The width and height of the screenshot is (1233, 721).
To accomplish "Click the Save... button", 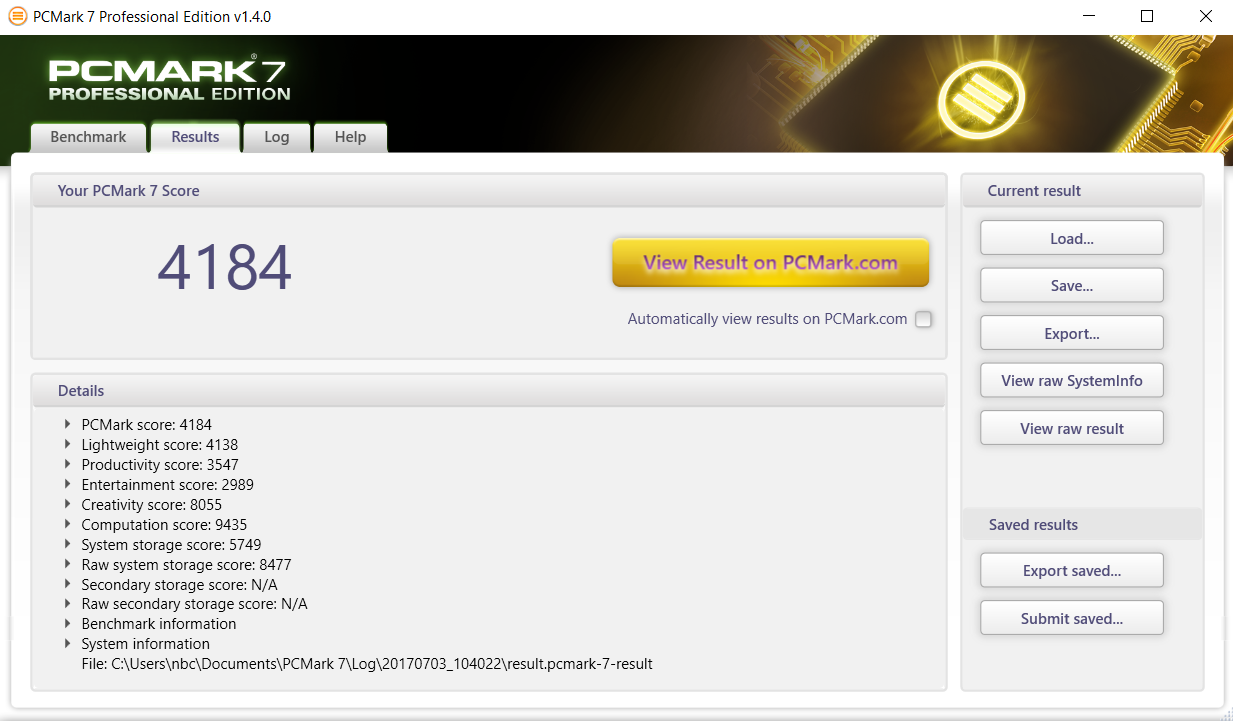I will pos(1072,285).
